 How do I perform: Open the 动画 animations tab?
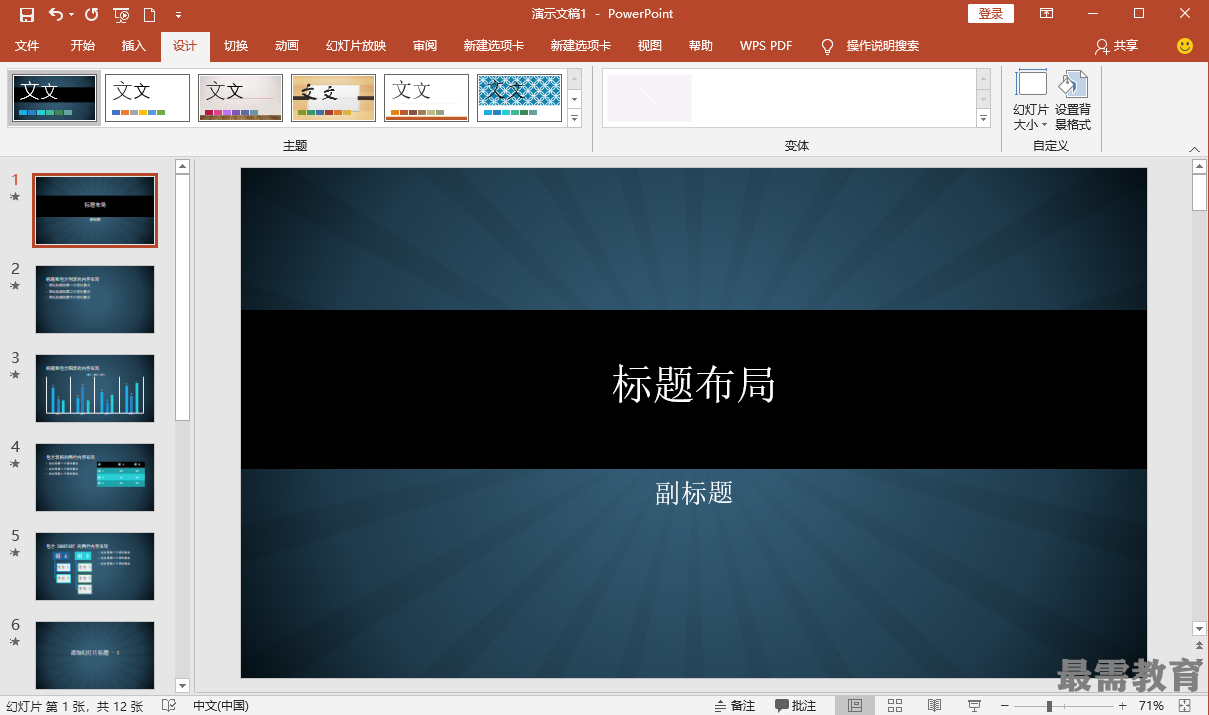[287, 46]
